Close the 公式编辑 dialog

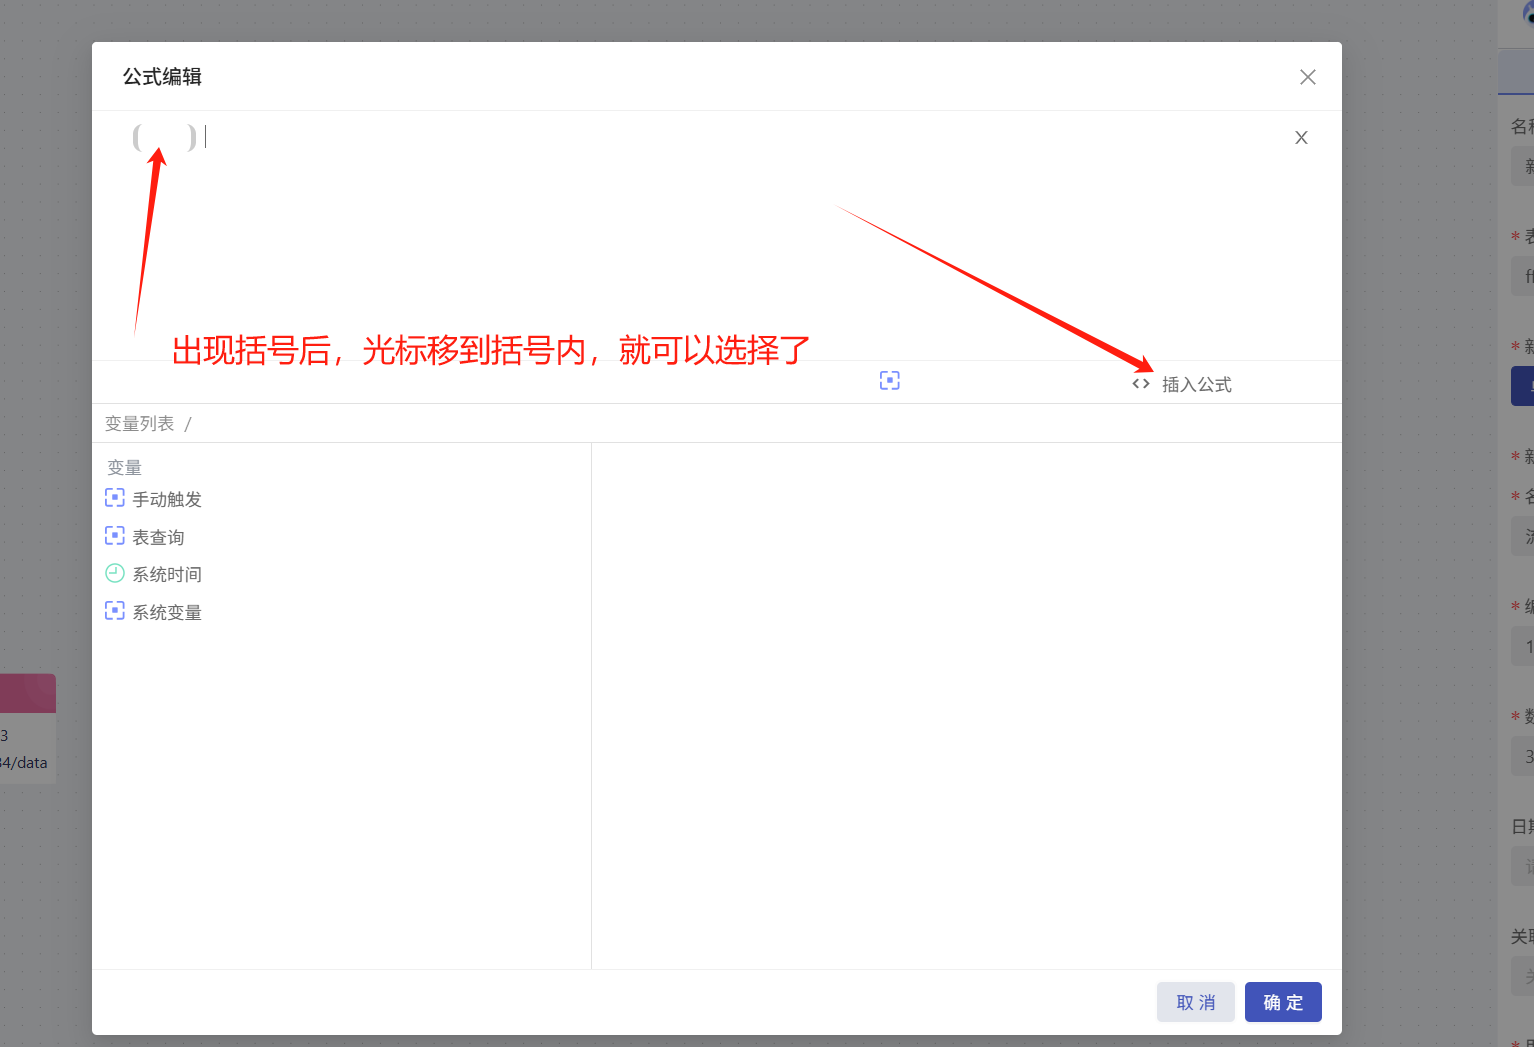1307,77
